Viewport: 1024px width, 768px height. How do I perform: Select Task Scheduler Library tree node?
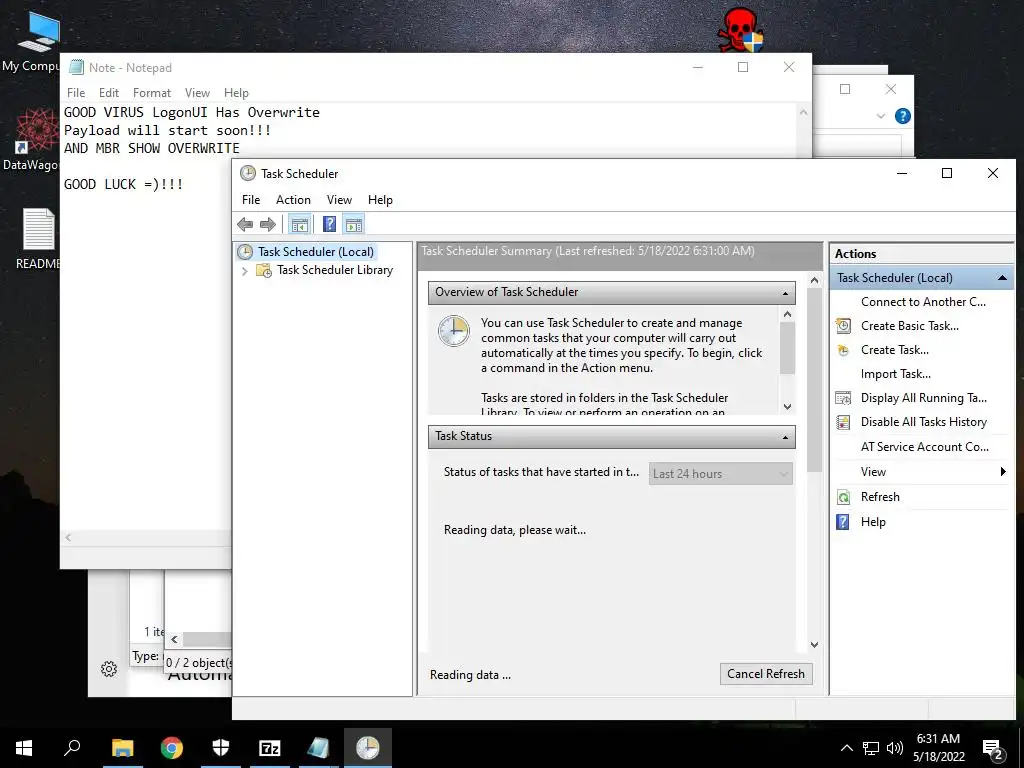(x=334, y=270)
